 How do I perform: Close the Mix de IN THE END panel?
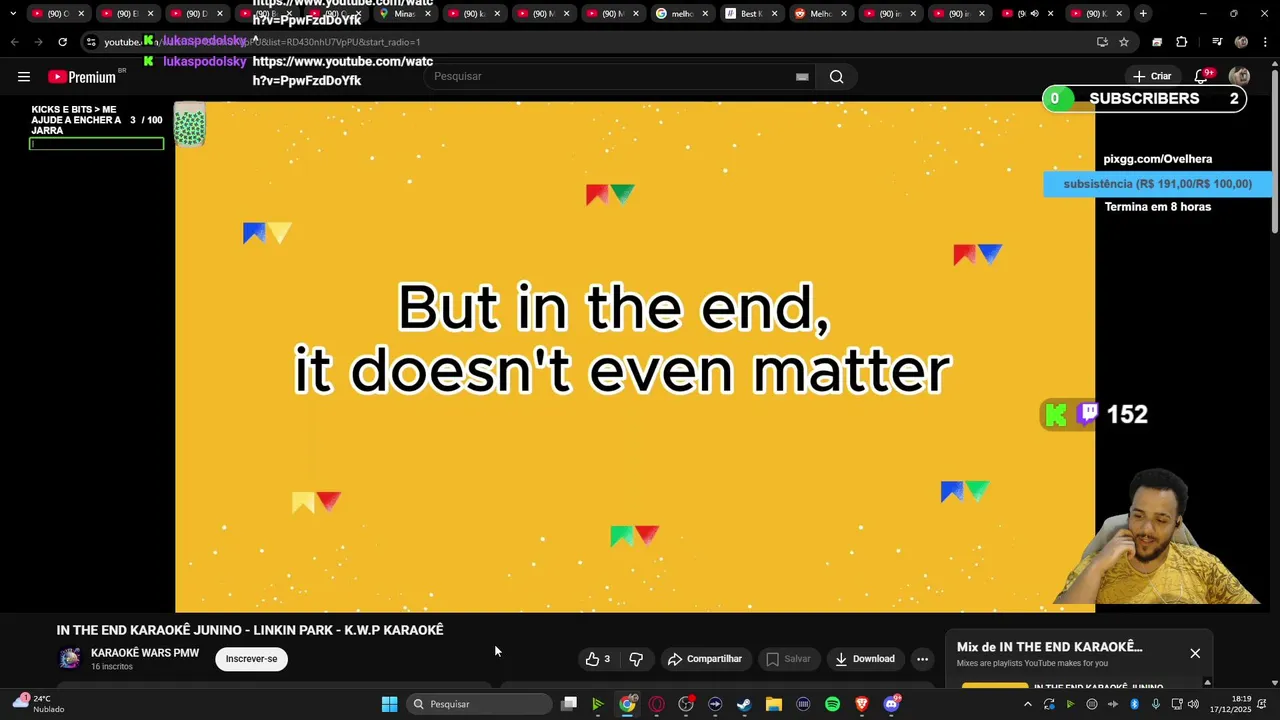(x=1195, y=653)
